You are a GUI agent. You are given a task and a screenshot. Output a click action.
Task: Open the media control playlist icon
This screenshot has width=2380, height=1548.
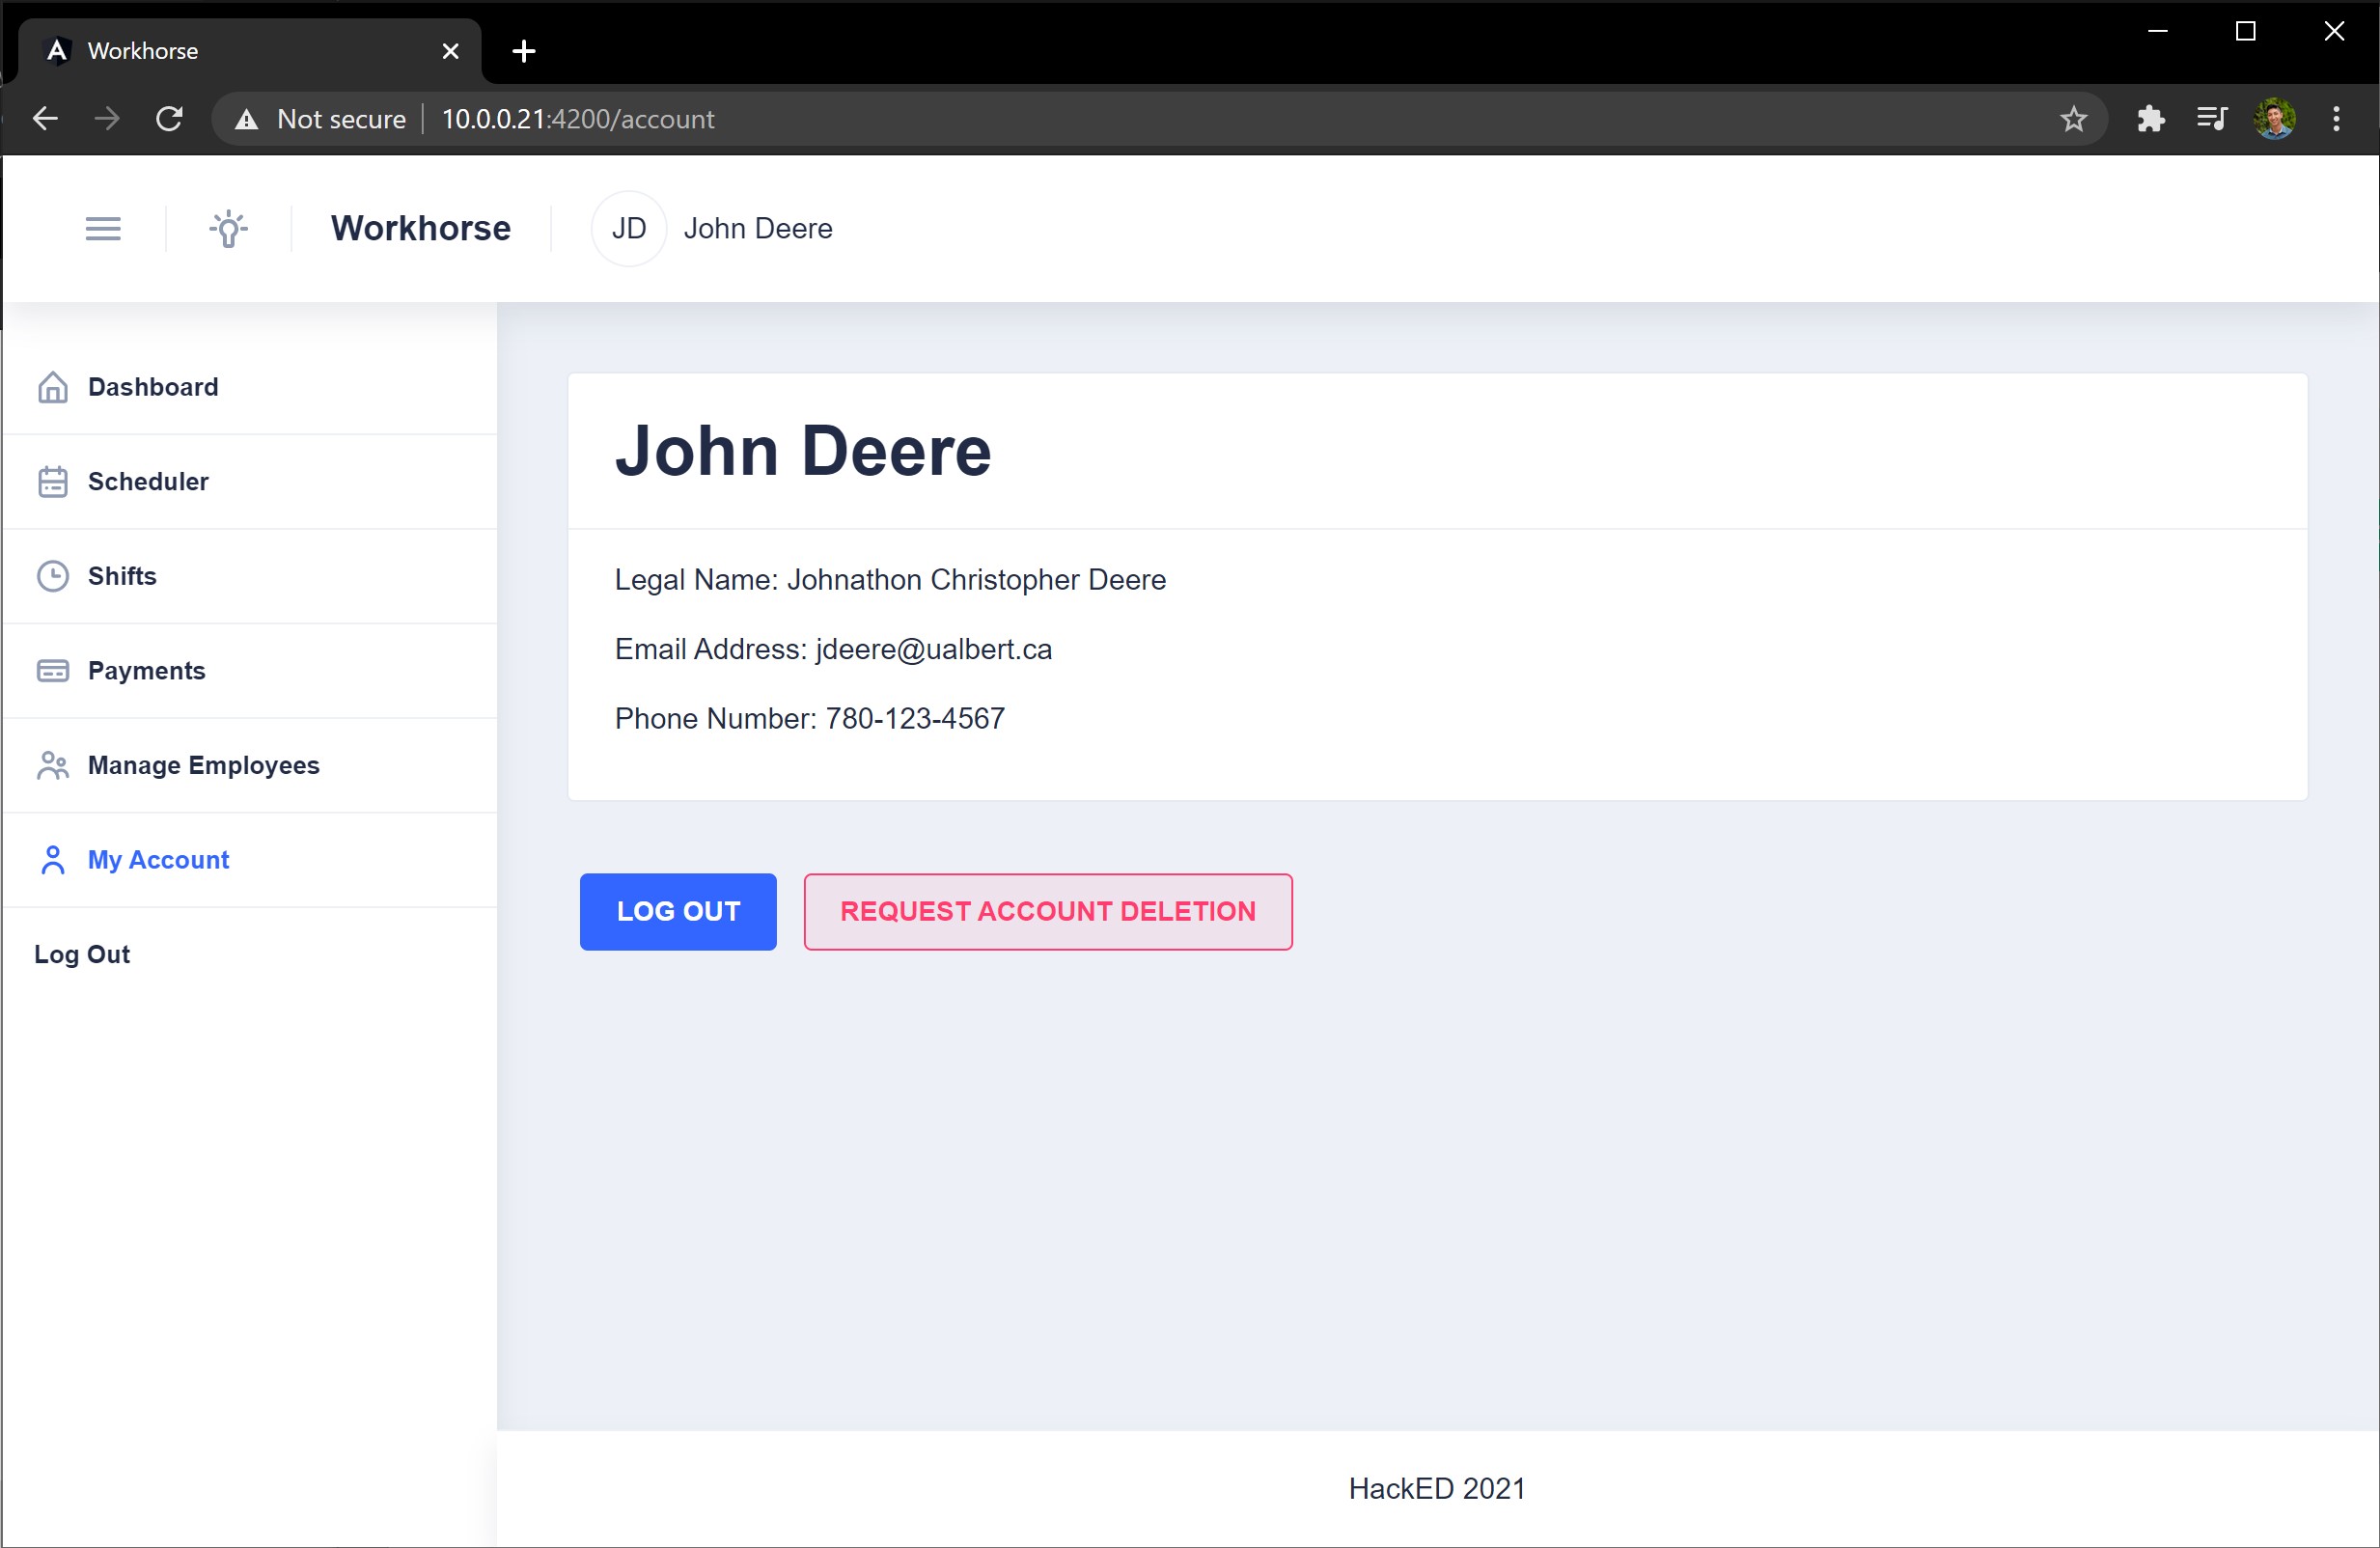pyautogui.click(x=2211, y=119)
